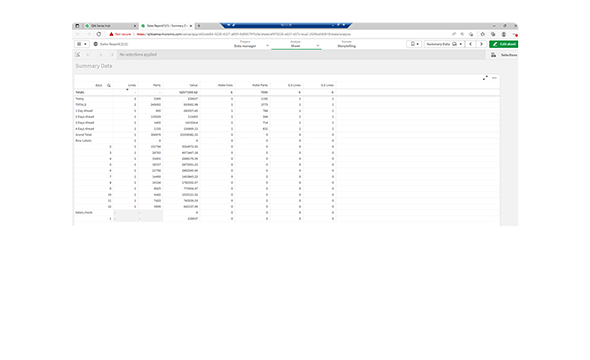The height and width of the screenshot is (360, 590).
Task: Open the selections tool icon
Action: [493, 55]
